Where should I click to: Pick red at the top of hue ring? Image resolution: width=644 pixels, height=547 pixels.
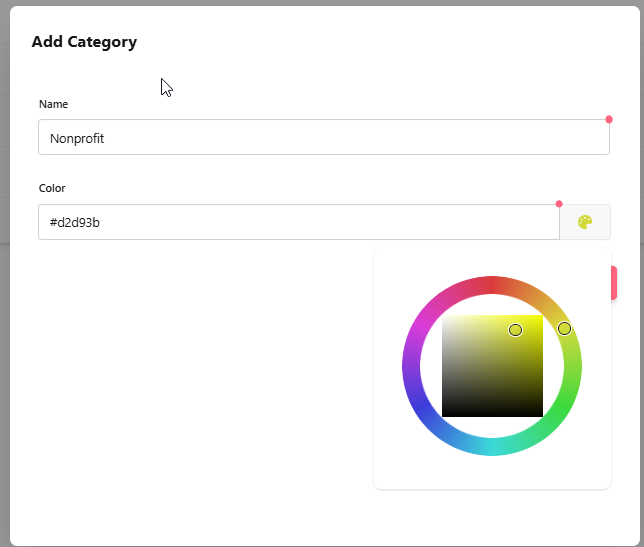pyautogui.click(x=492, y=284)
